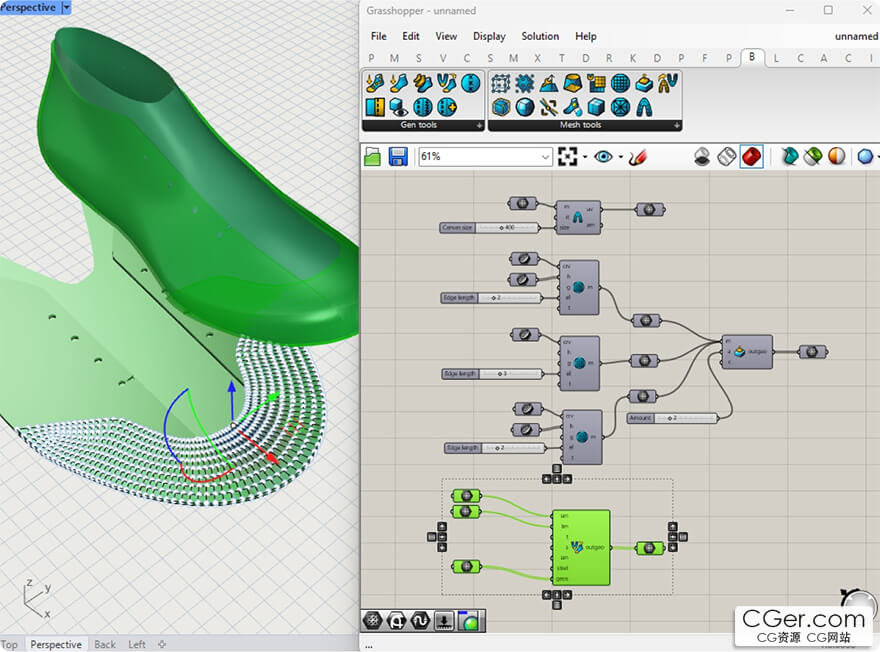
Task: Expand the Gen tools panel plus corner
Action: 479,126
